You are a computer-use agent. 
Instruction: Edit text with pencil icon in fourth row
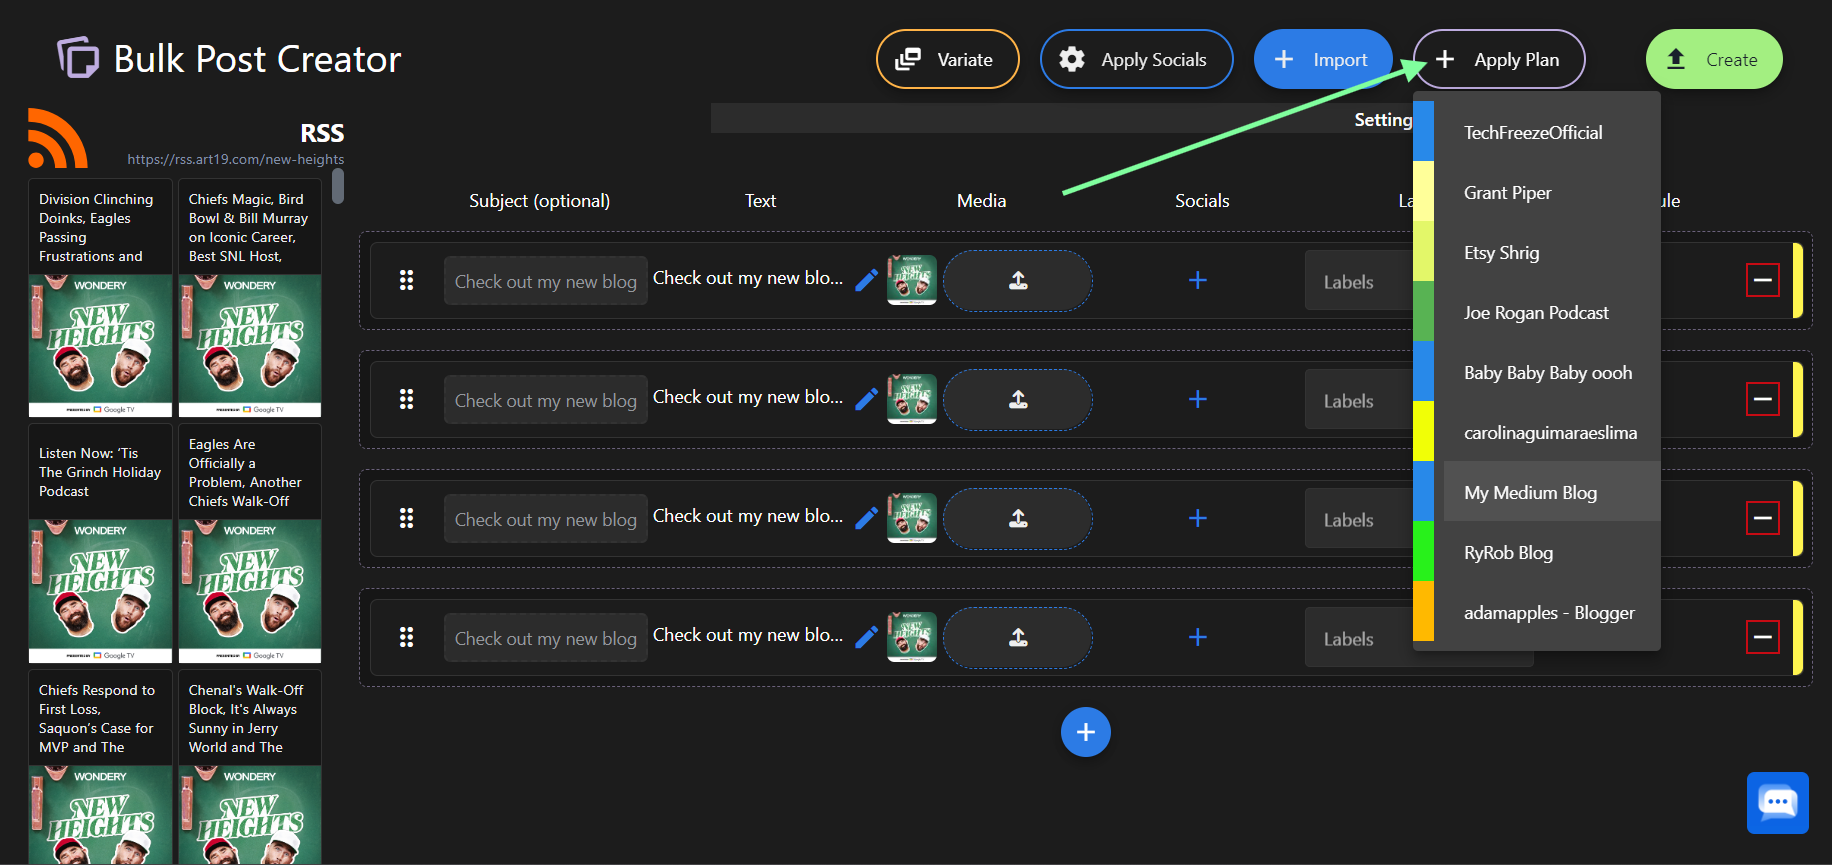pyautogui.click(x=867, y=637)
